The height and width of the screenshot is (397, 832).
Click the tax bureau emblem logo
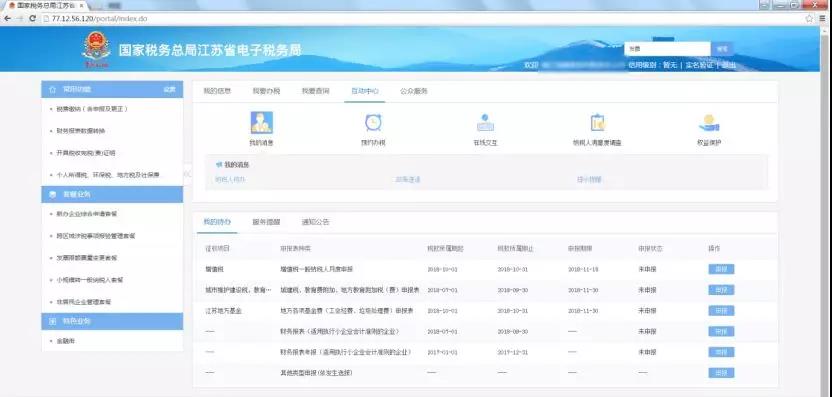(x=97, y=49)
